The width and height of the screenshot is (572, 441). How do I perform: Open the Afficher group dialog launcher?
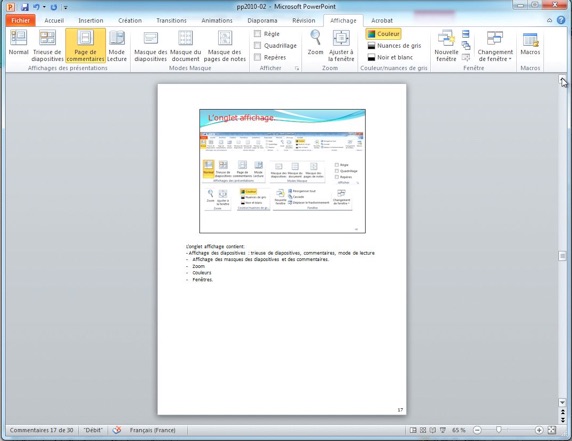tap(297, 68)
